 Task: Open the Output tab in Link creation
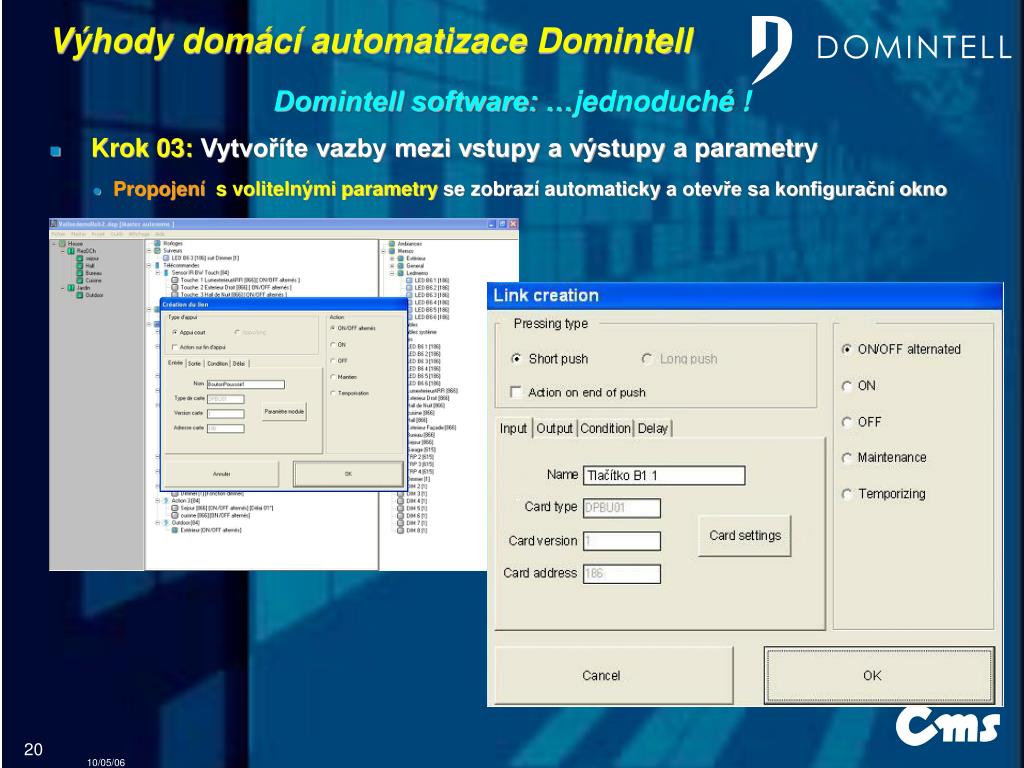(554, 428)
